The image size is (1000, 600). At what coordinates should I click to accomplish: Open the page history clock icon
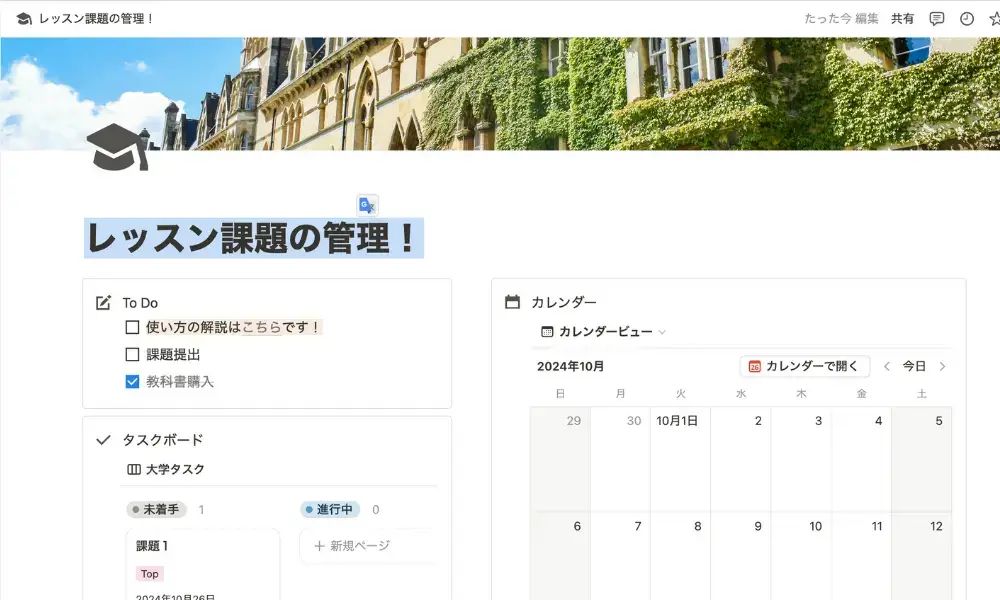click(x=967, y=18)
